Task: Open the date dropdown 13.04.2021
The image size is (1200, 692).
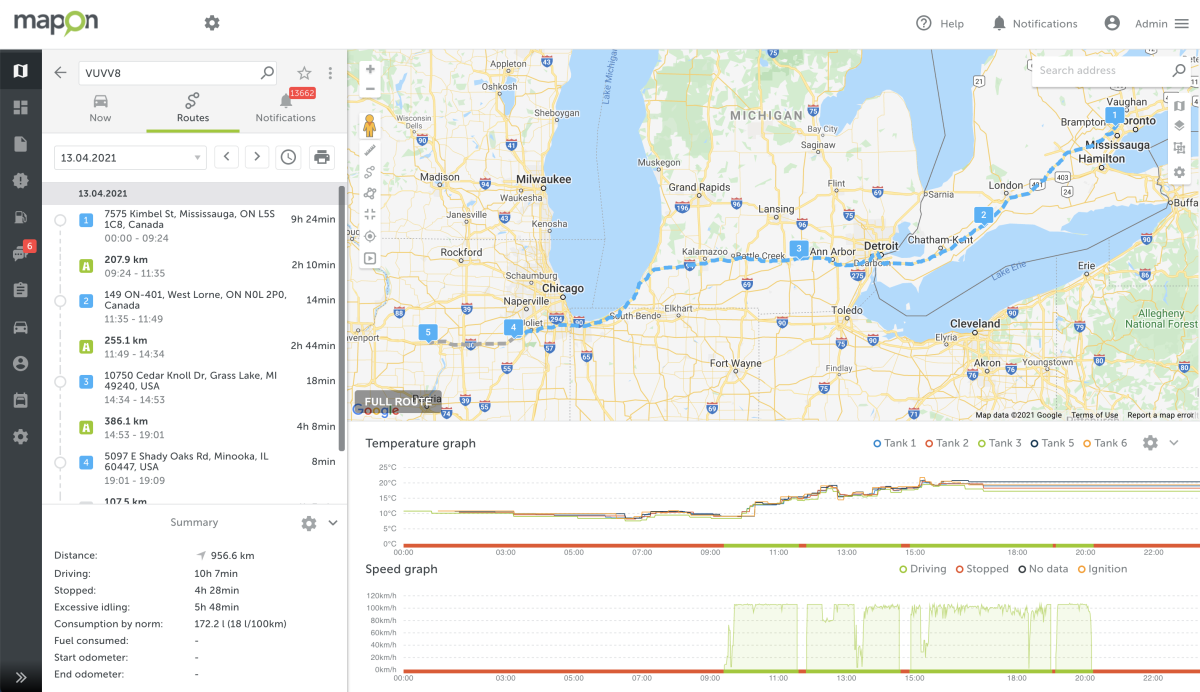Action: point(130,157)
